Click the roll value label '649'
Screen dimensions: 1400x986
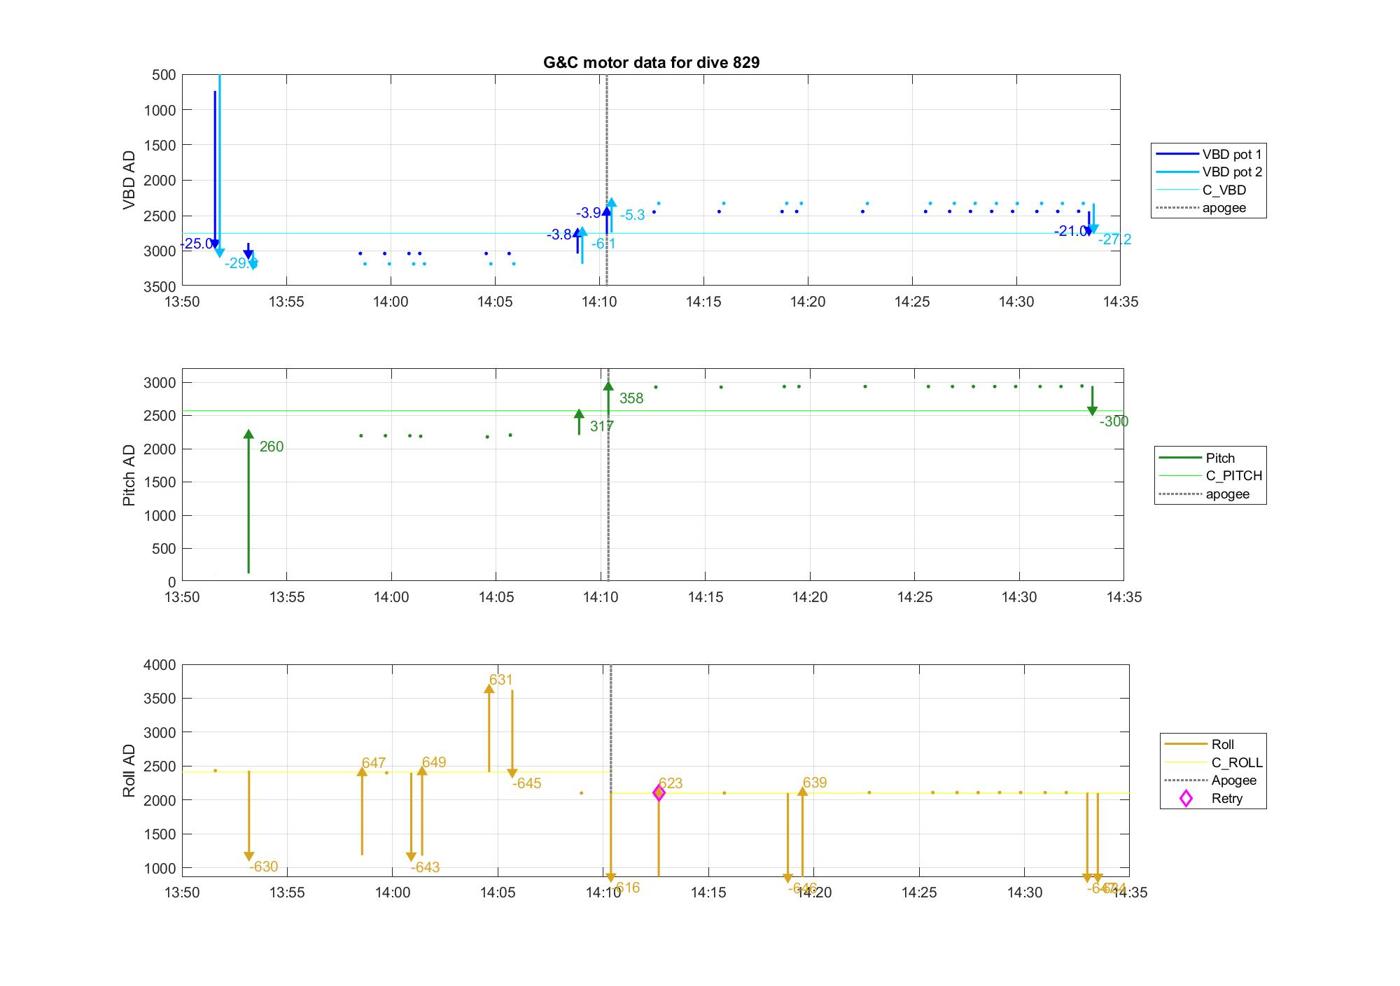point(434,762)
